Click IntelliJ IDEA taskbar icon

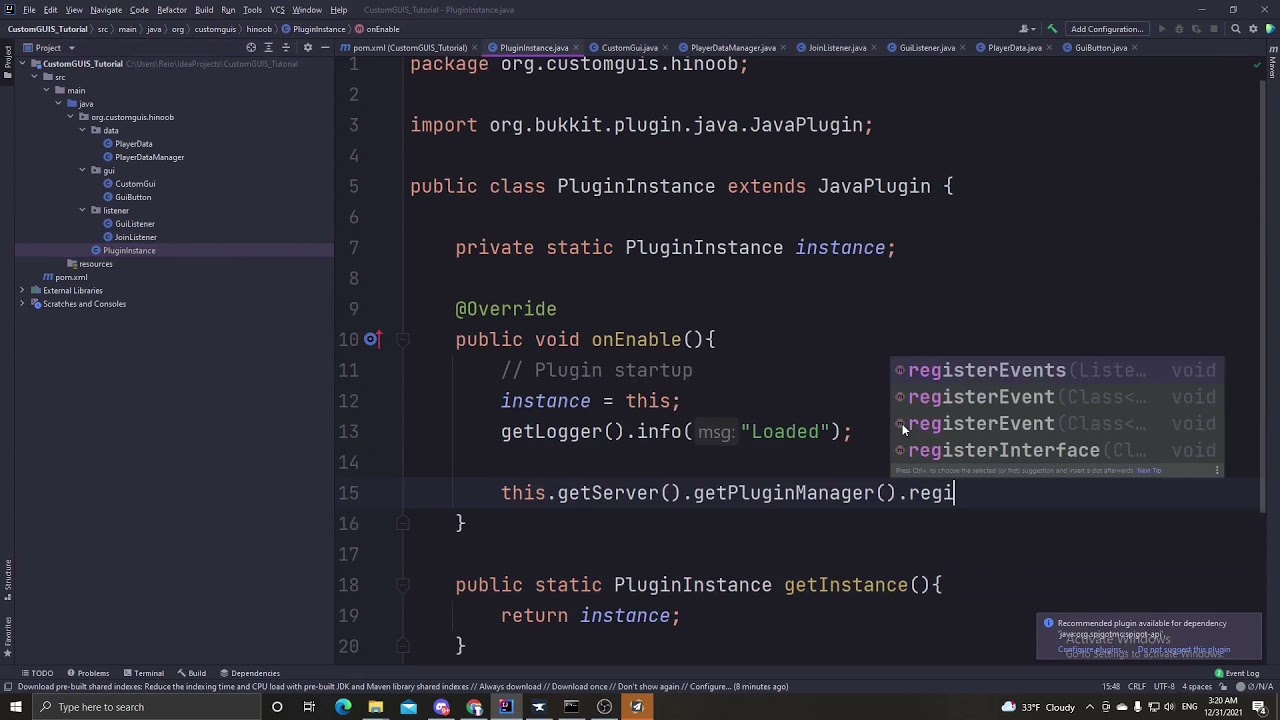click(506, 707)
